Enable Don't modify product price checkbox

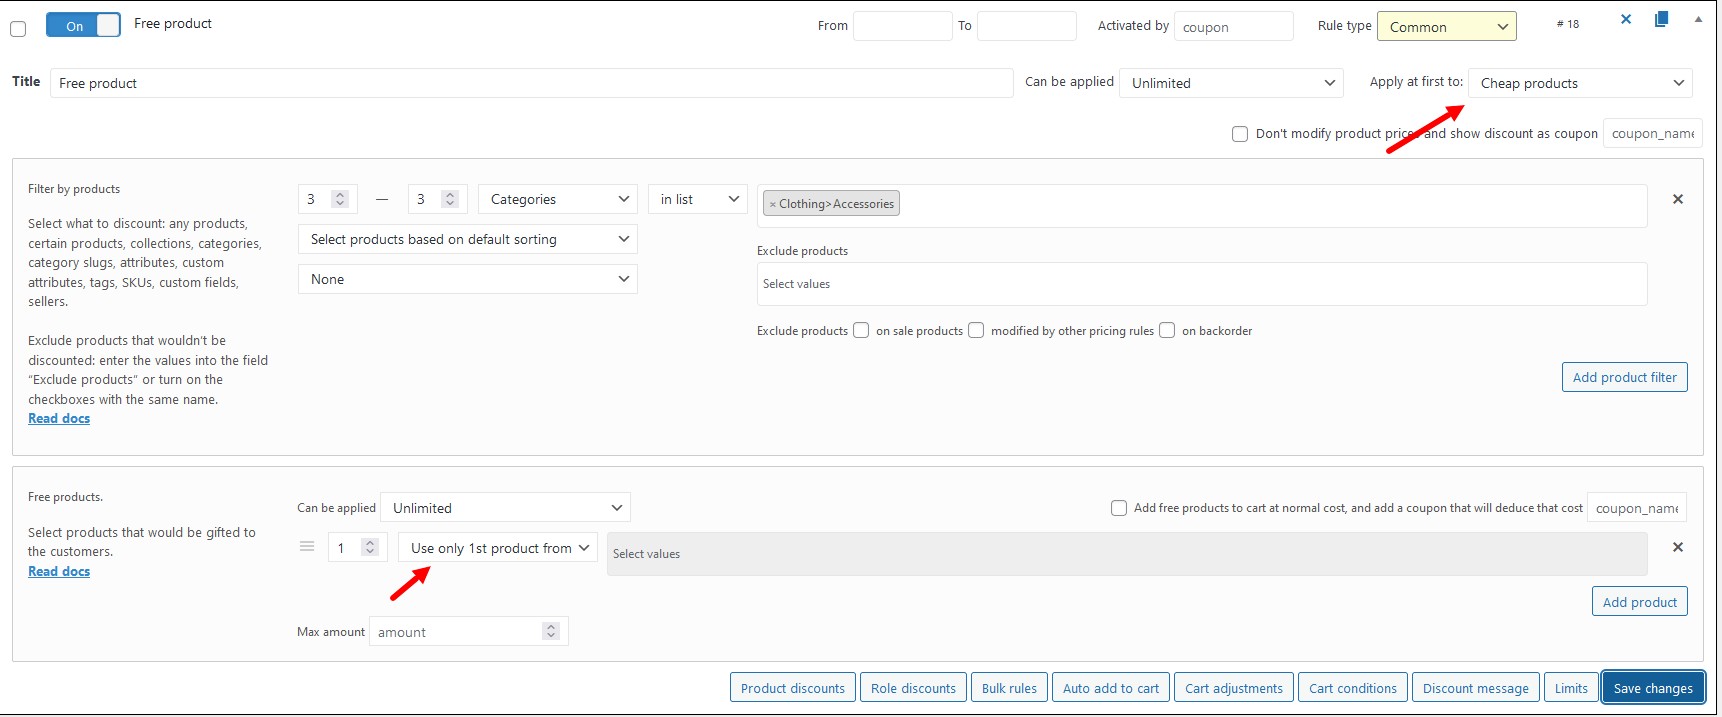pyautogui.click(x=1240, y=133)
